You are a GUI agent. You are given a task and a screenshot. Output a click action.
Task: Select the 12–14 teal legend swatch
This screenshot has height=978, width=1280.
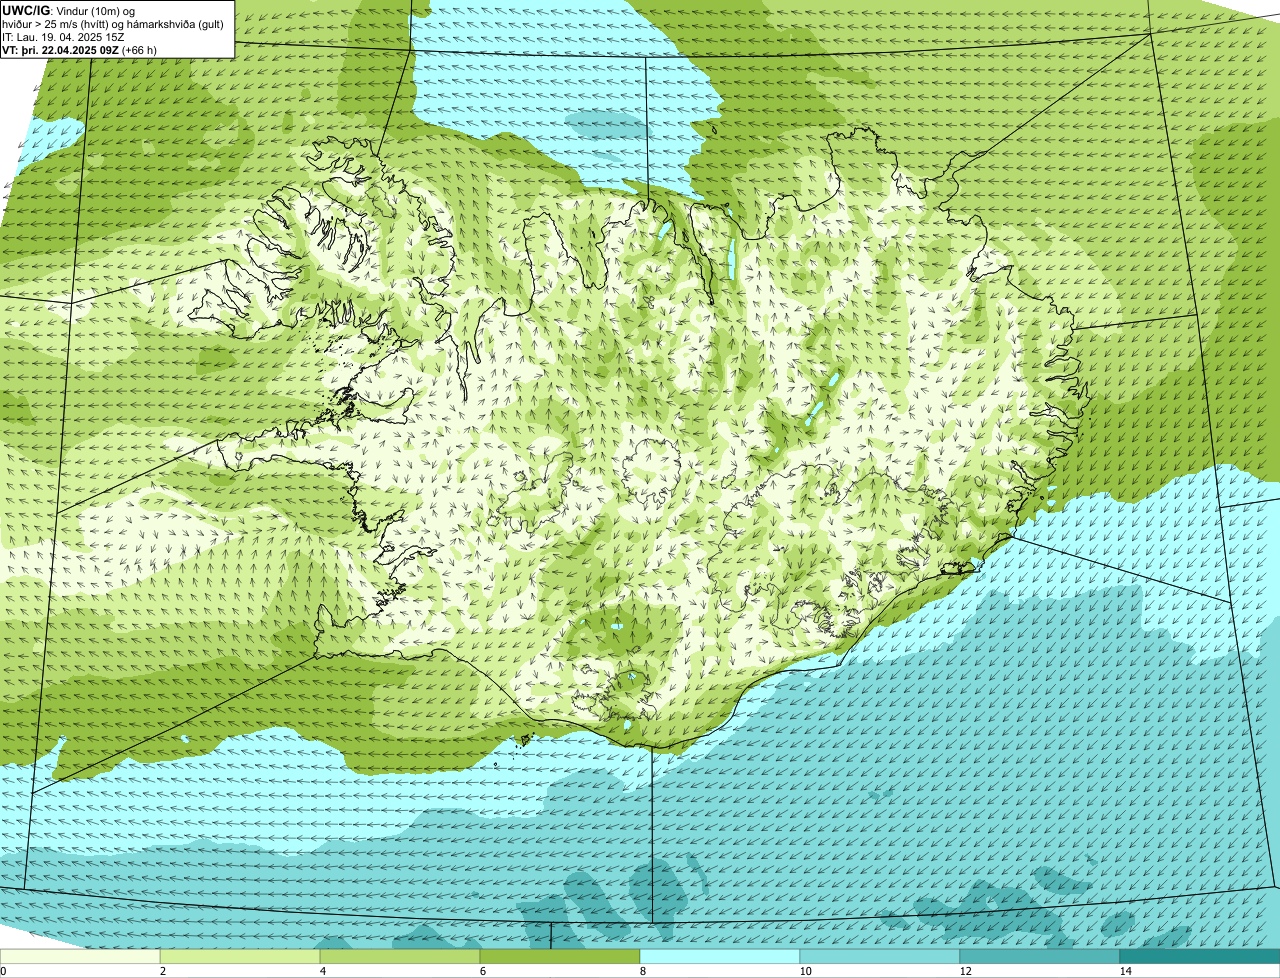coord(1040,956)
